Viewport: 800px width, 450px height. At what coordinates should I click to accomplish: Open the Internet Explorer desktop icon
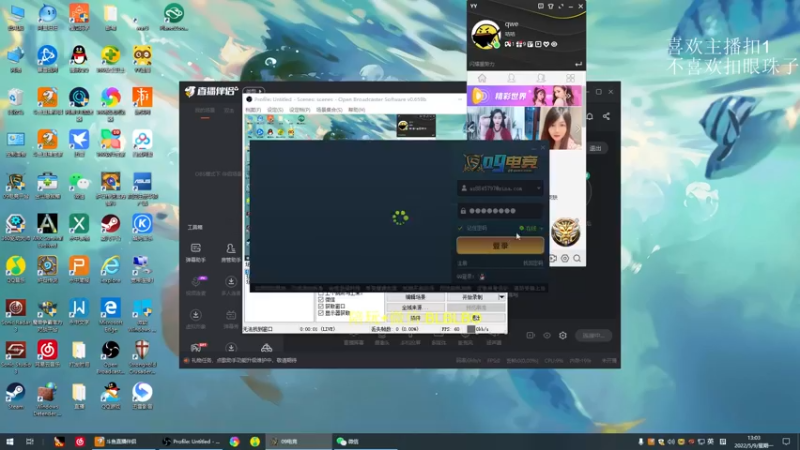point(111,269)
